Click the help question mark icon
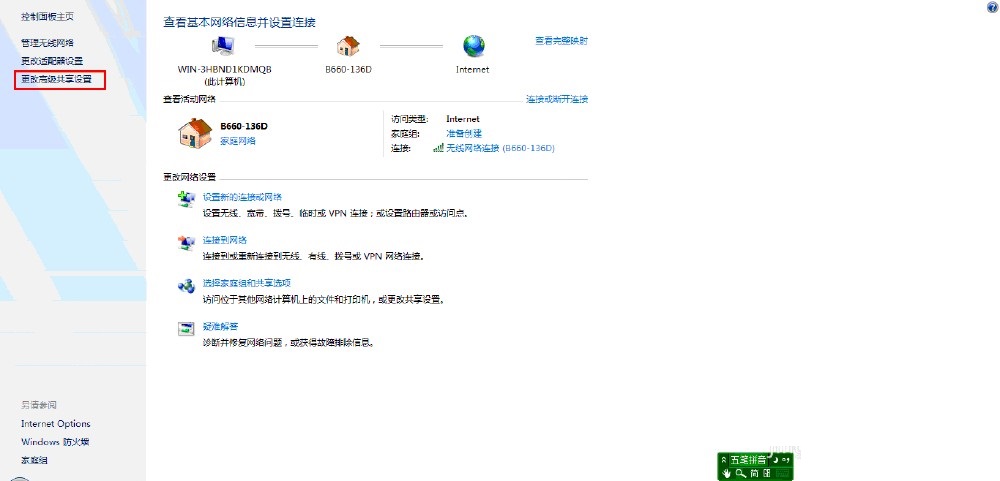 click(991, 7)
